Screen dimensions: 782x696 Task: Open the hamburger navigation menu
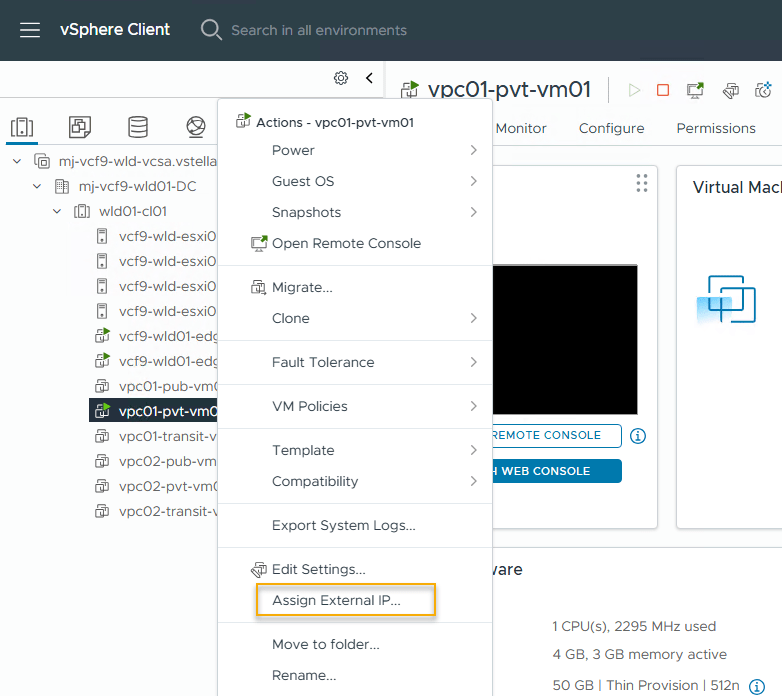click(x=30, y=30)
